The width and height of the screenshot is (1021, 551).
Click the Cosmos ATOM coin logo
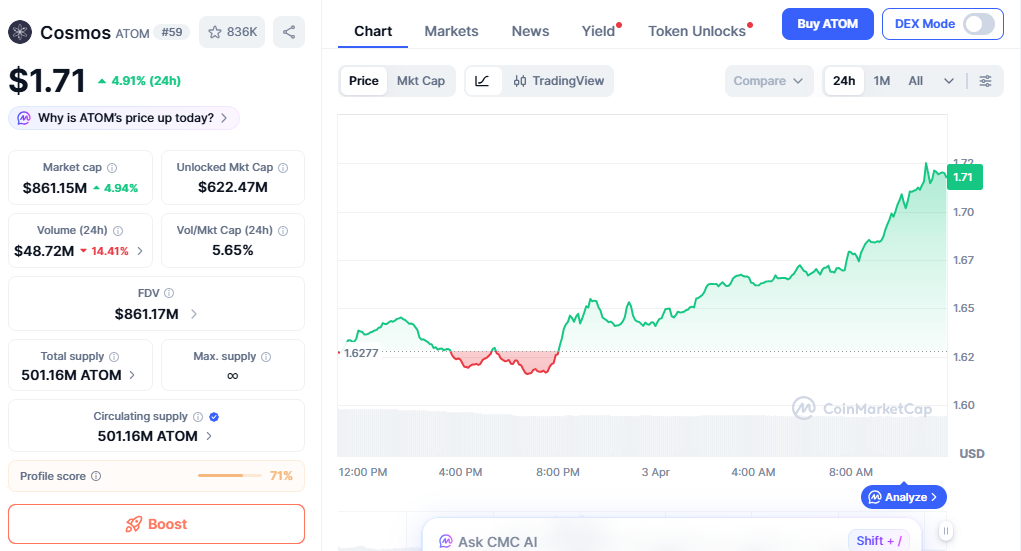tap(20, 32)
